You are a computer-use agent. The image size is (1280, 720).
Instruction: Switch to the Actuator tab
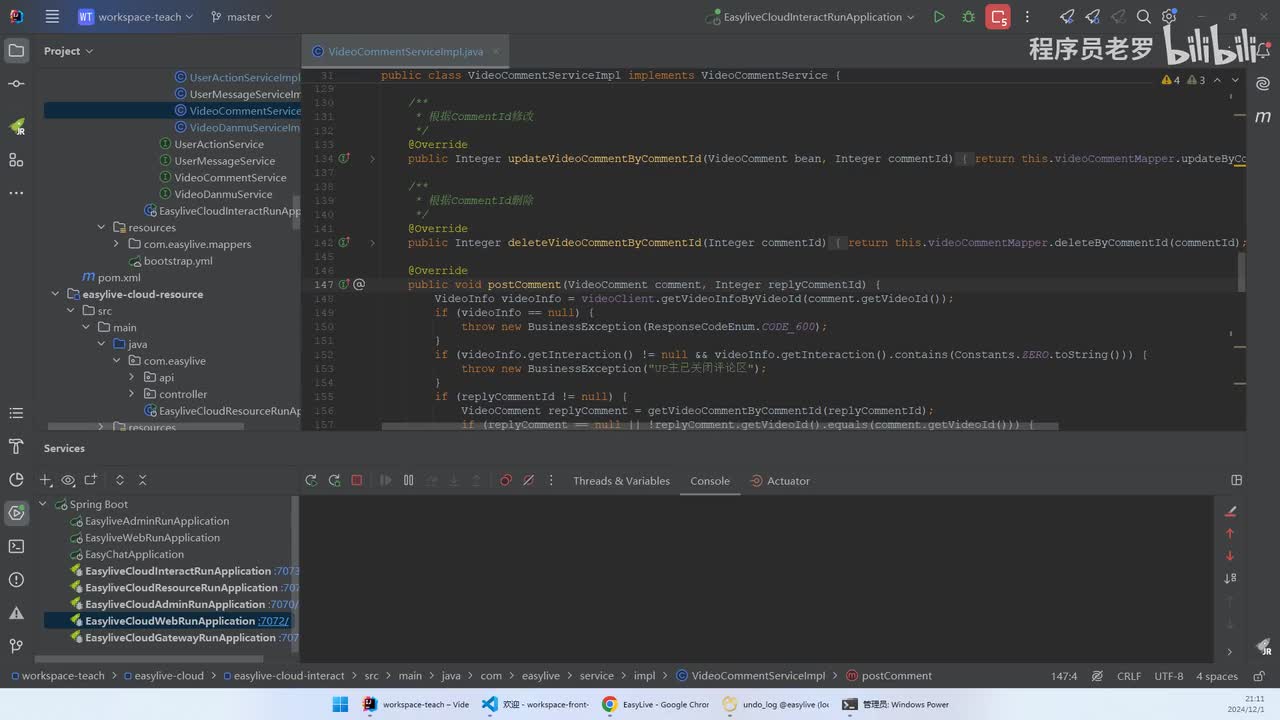point(788,481)
